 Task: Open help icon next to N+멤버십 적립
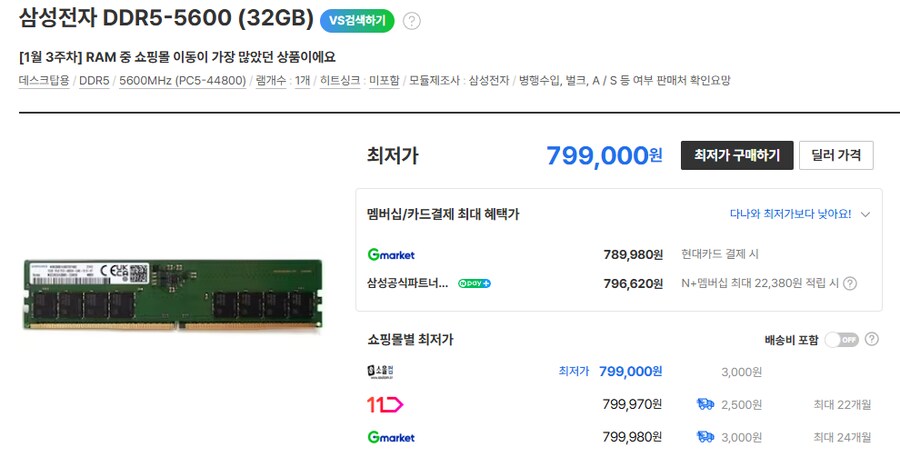tap(850, 283)
